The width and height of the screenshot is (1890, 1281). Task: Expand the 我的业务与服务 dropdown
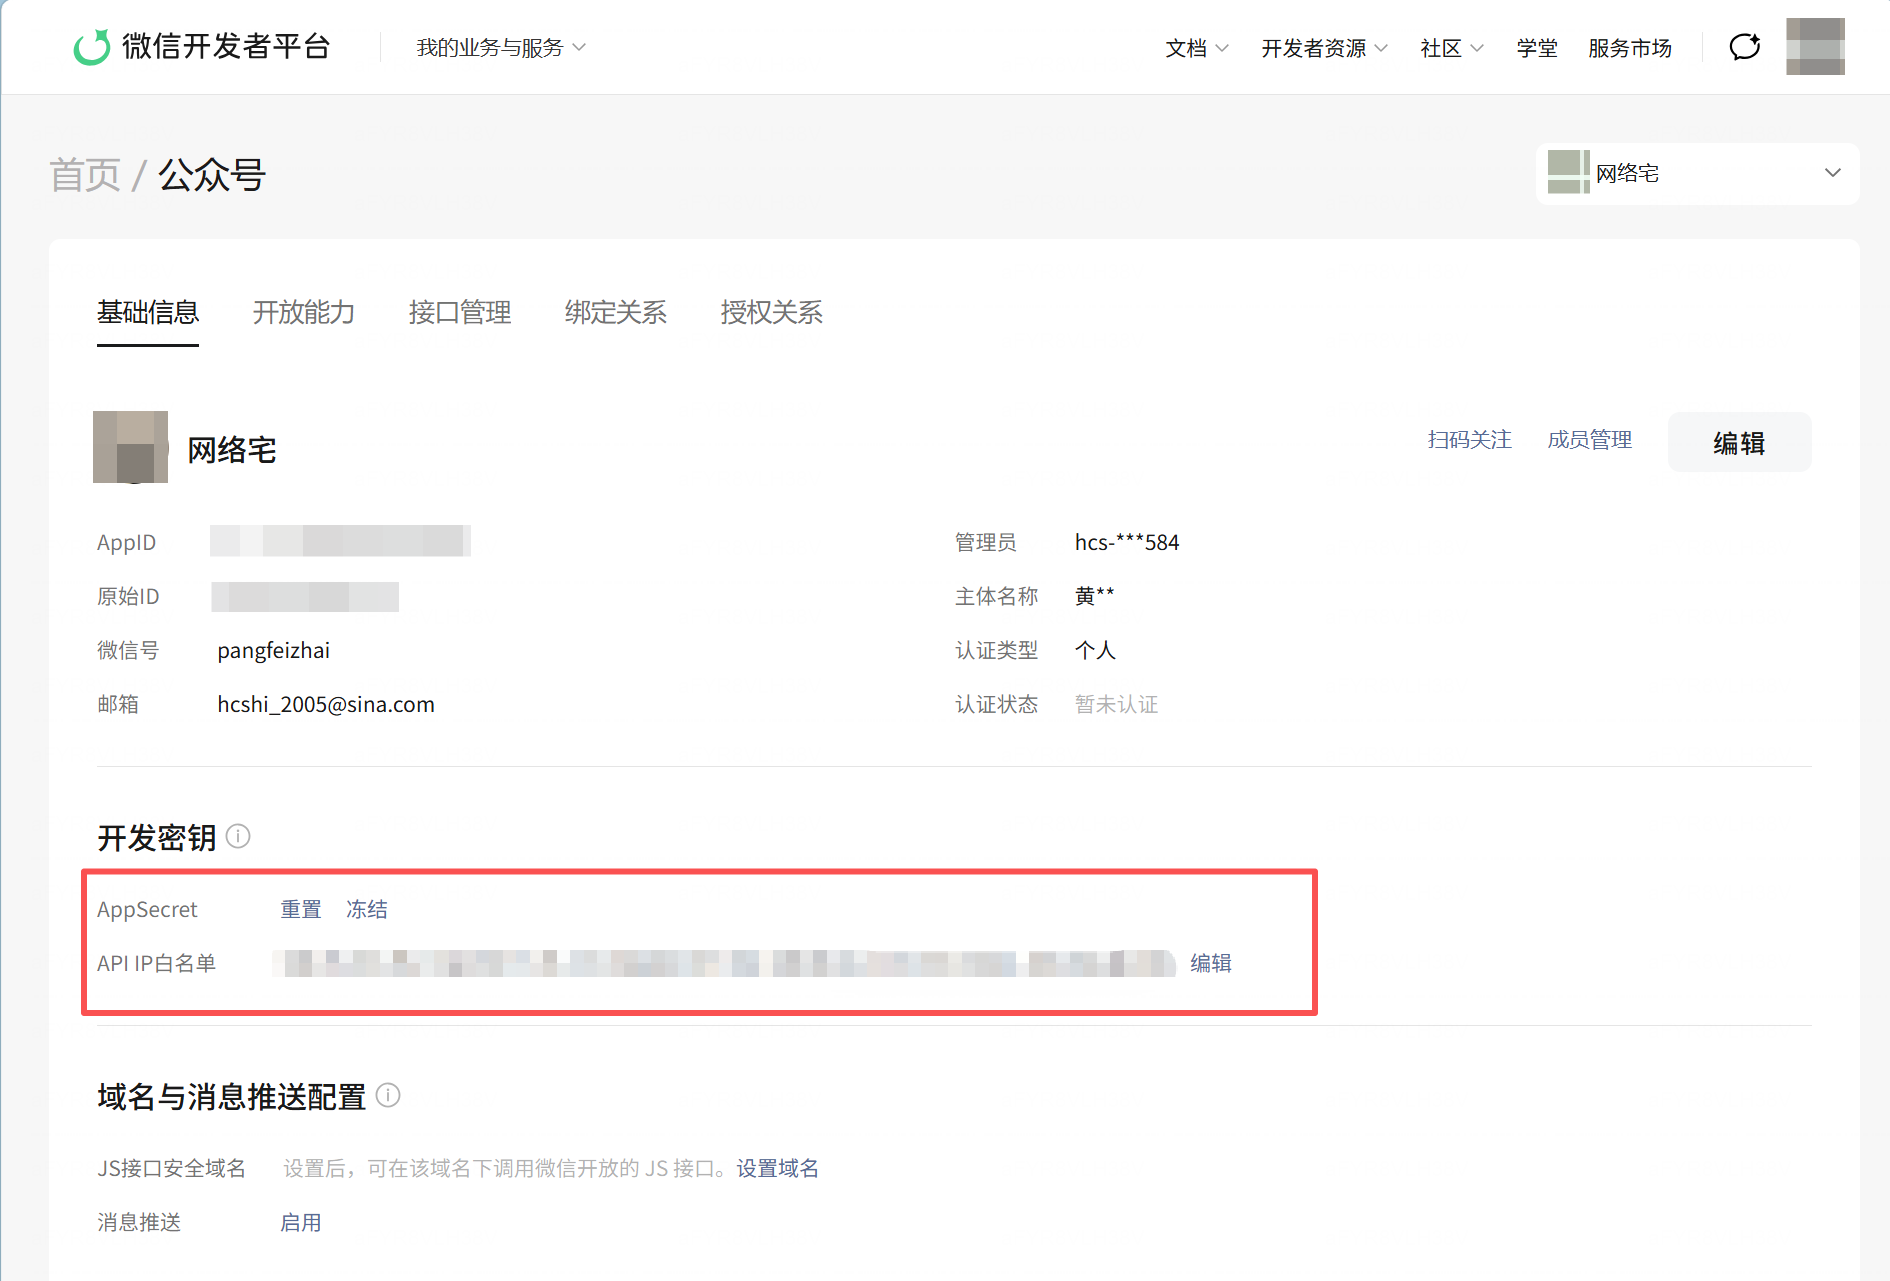pos(501,48)
